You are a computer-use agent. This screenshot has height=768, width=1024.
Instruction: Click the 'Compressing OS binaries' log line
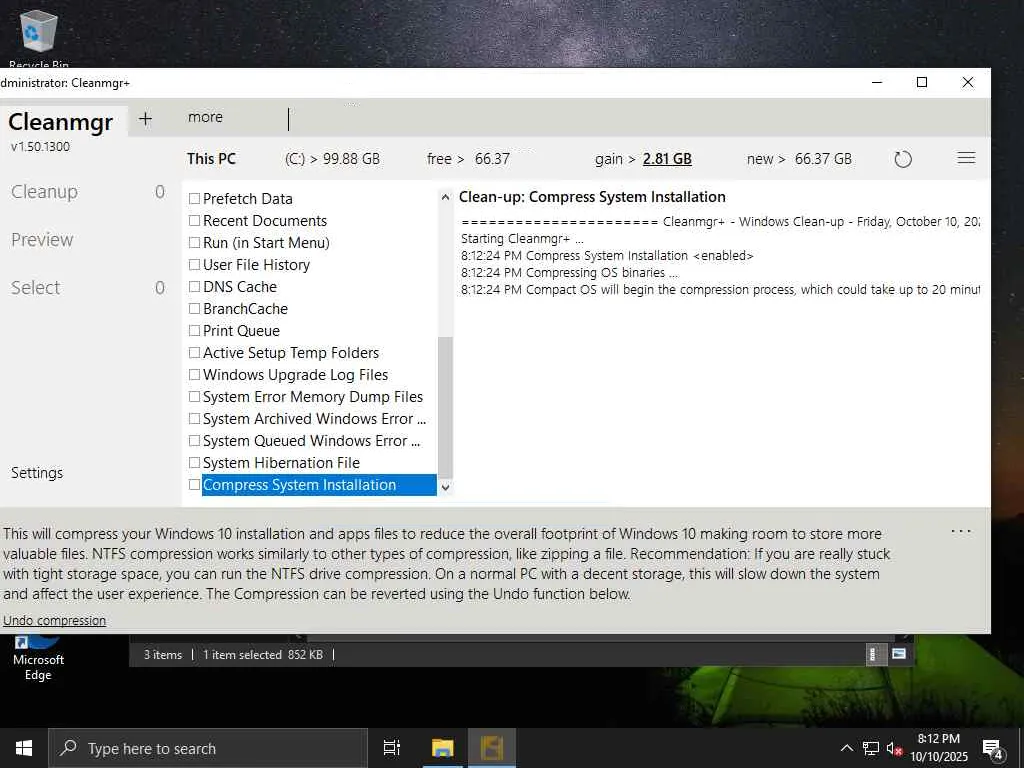569,272
